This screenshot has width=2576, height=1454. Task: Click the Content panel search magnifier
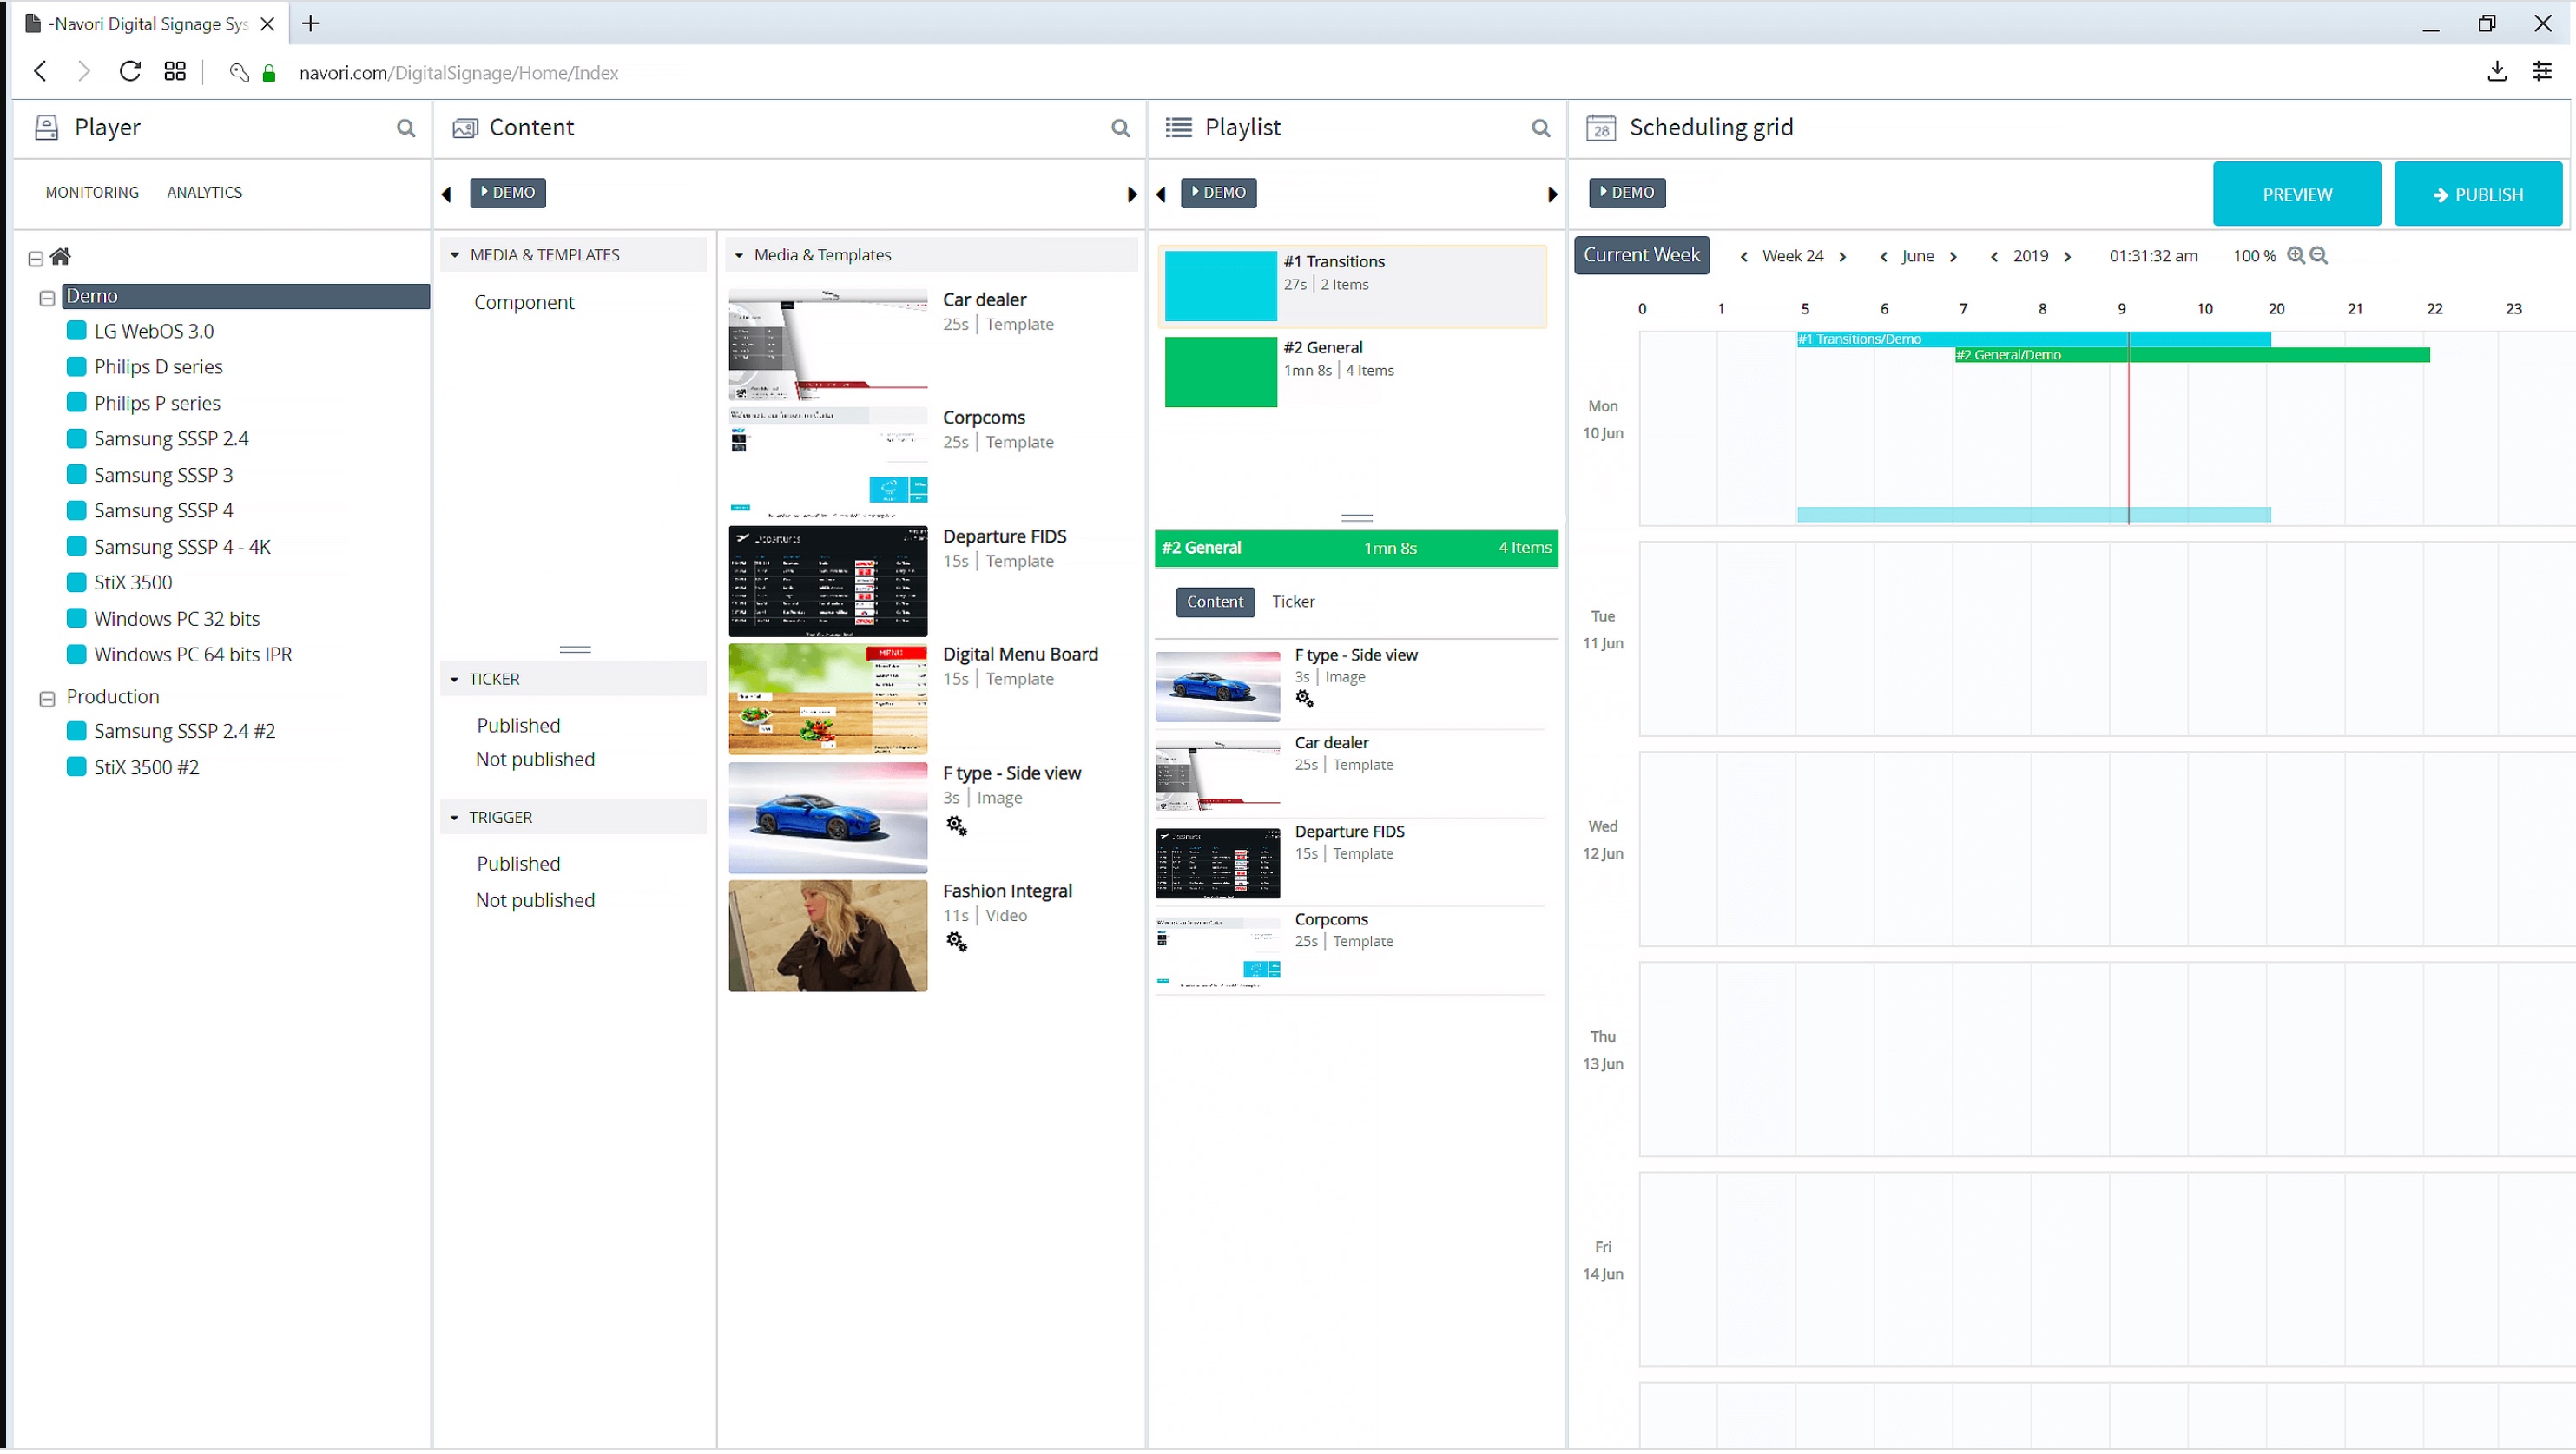tap(1120, 128)
